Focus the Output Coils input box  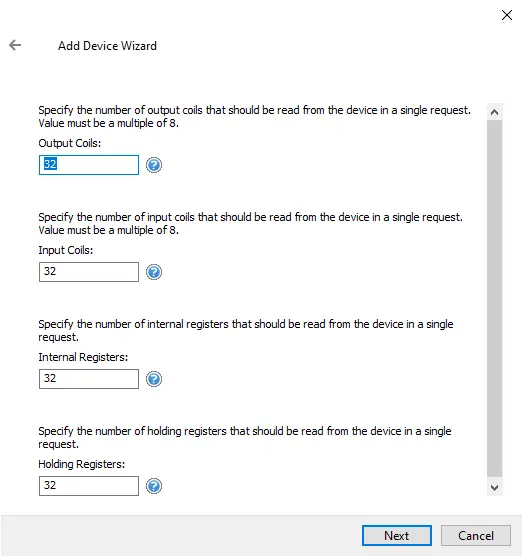pos(89,165)
